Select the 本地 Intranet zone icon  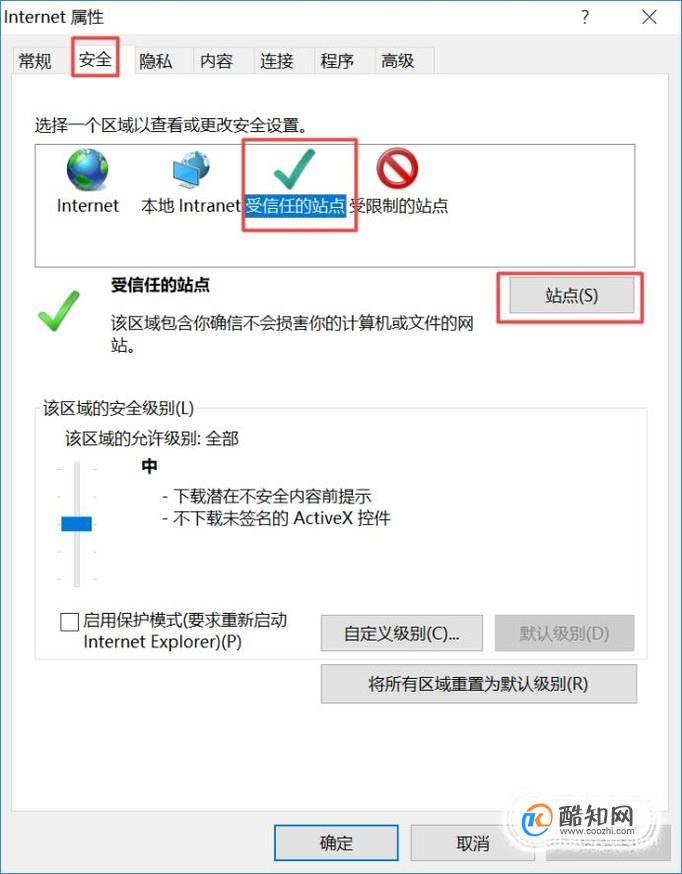[x=191, y=170]
